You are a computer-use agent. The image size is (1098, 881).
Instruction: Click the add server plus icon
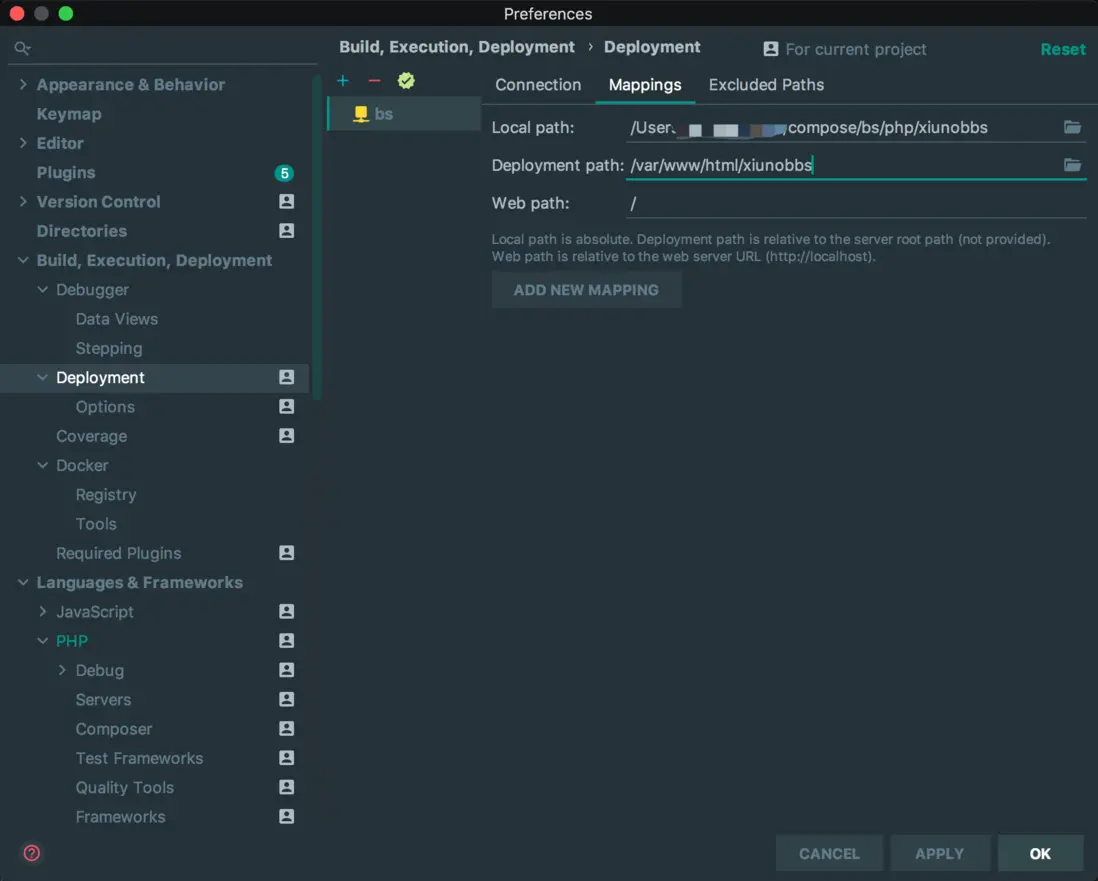point(343,81)
